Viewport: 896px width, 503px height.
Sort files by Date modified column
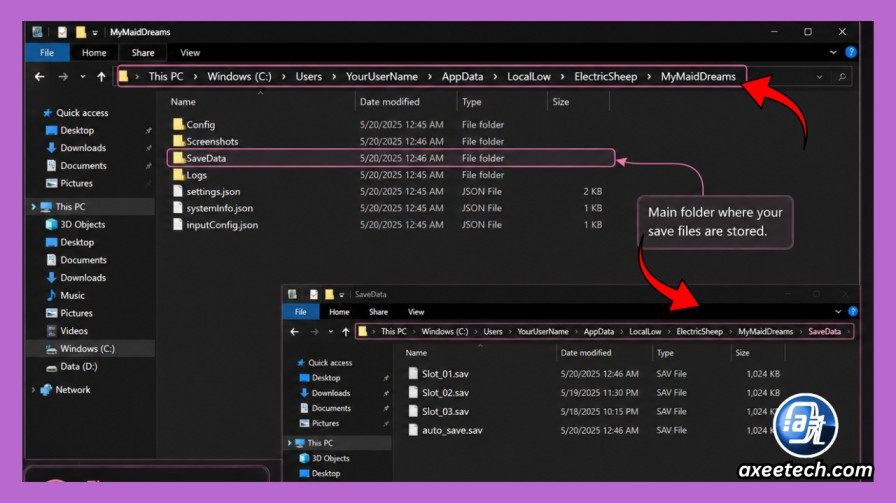pos(390,102)
